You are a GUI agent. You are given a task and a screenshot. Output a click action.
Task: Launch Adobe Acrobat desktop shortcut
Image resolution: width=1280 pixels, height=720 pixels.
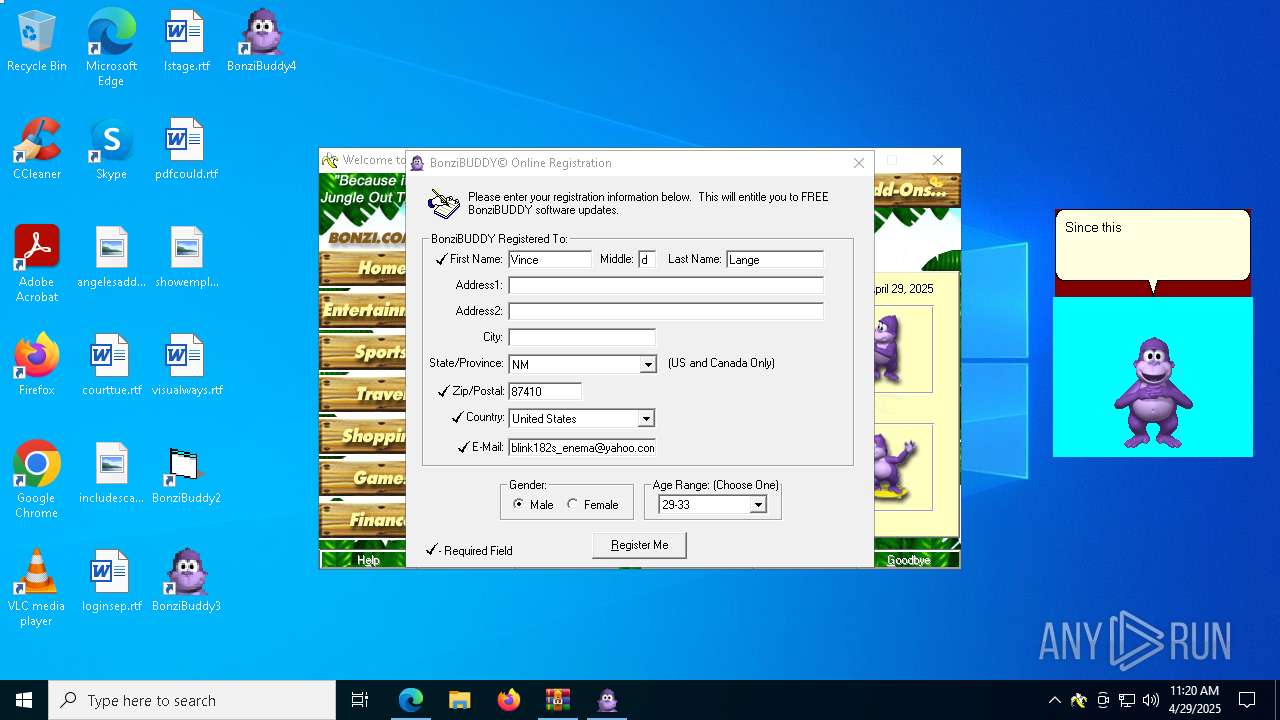pyautogui.click(x=37, y=264)
